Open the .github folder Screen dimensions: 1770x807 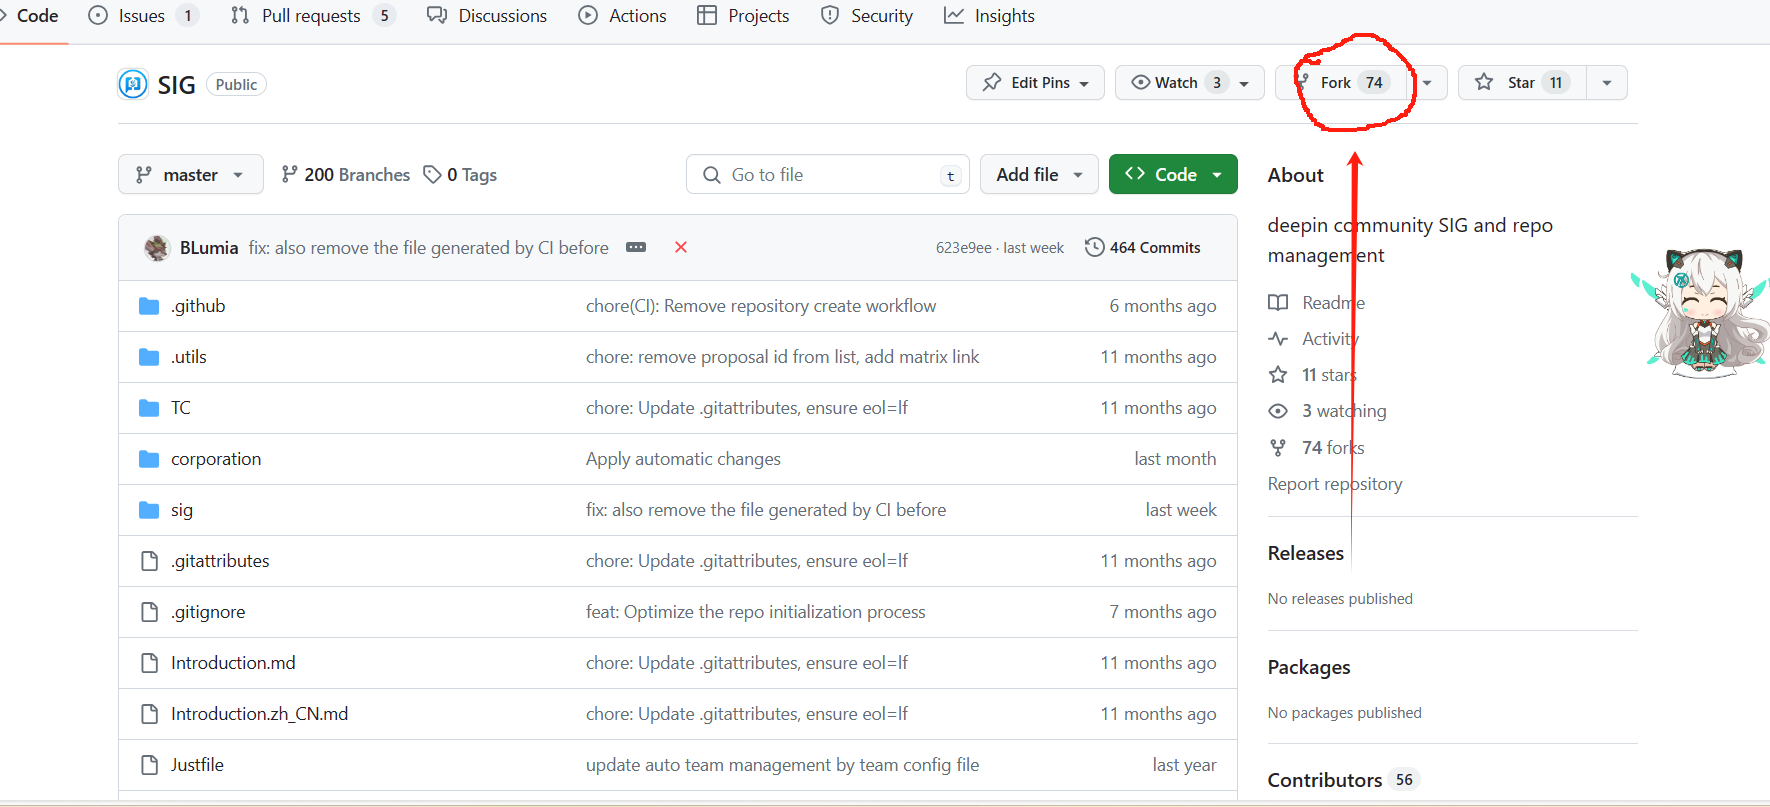tap(198, 306)
